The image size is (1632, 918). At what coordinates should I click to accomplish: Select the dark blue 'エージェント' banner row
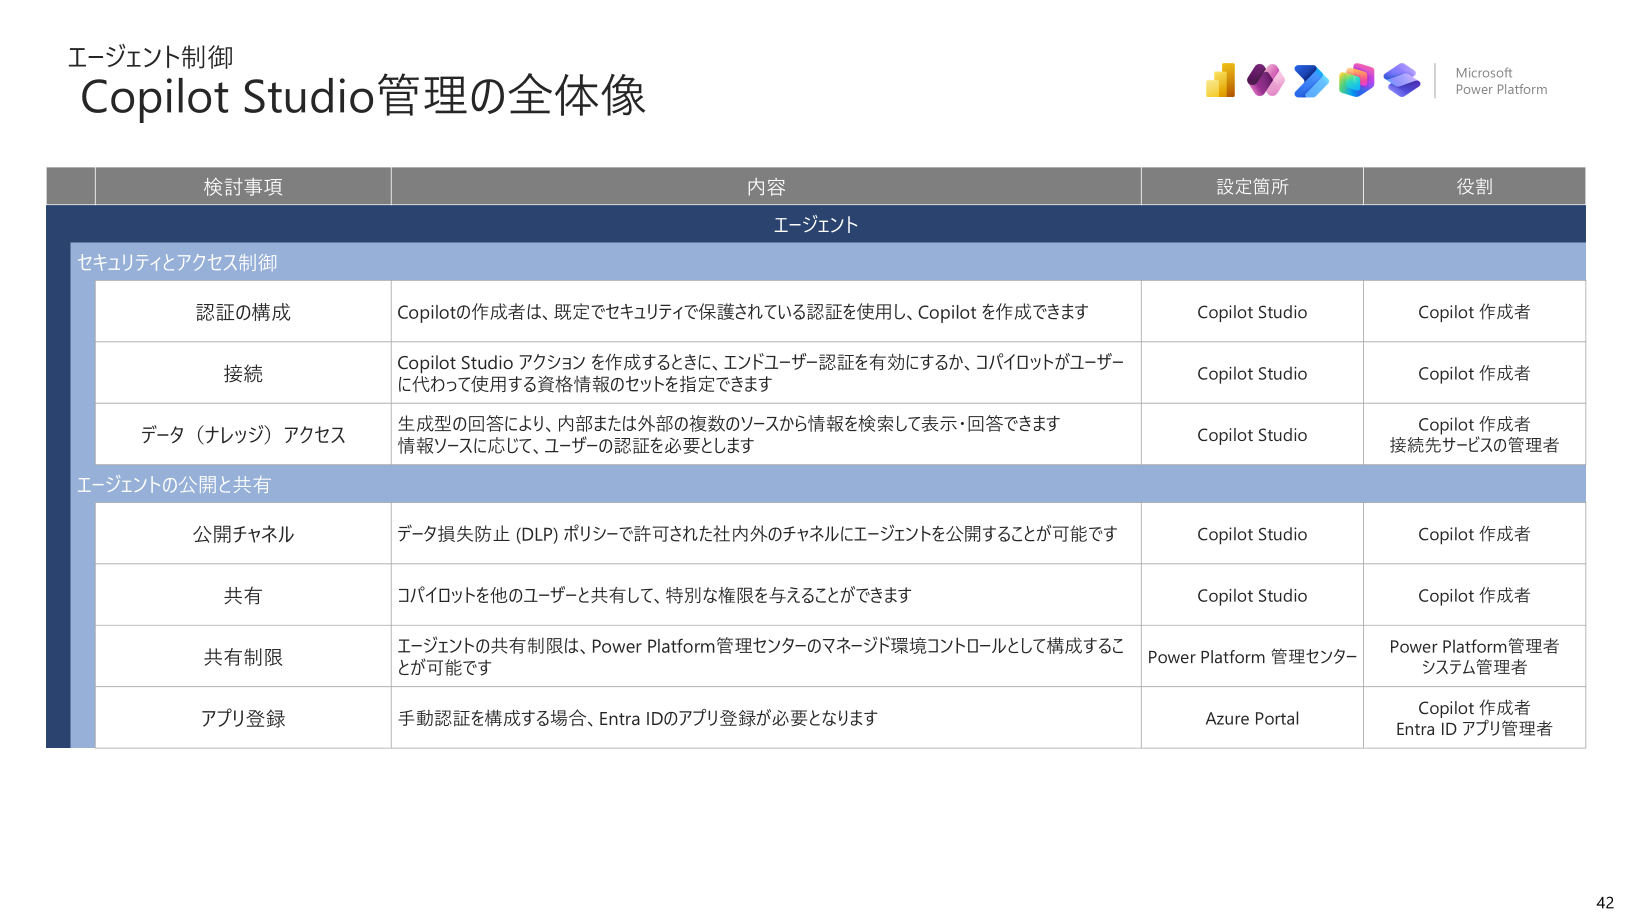click(x=816, y=224)
